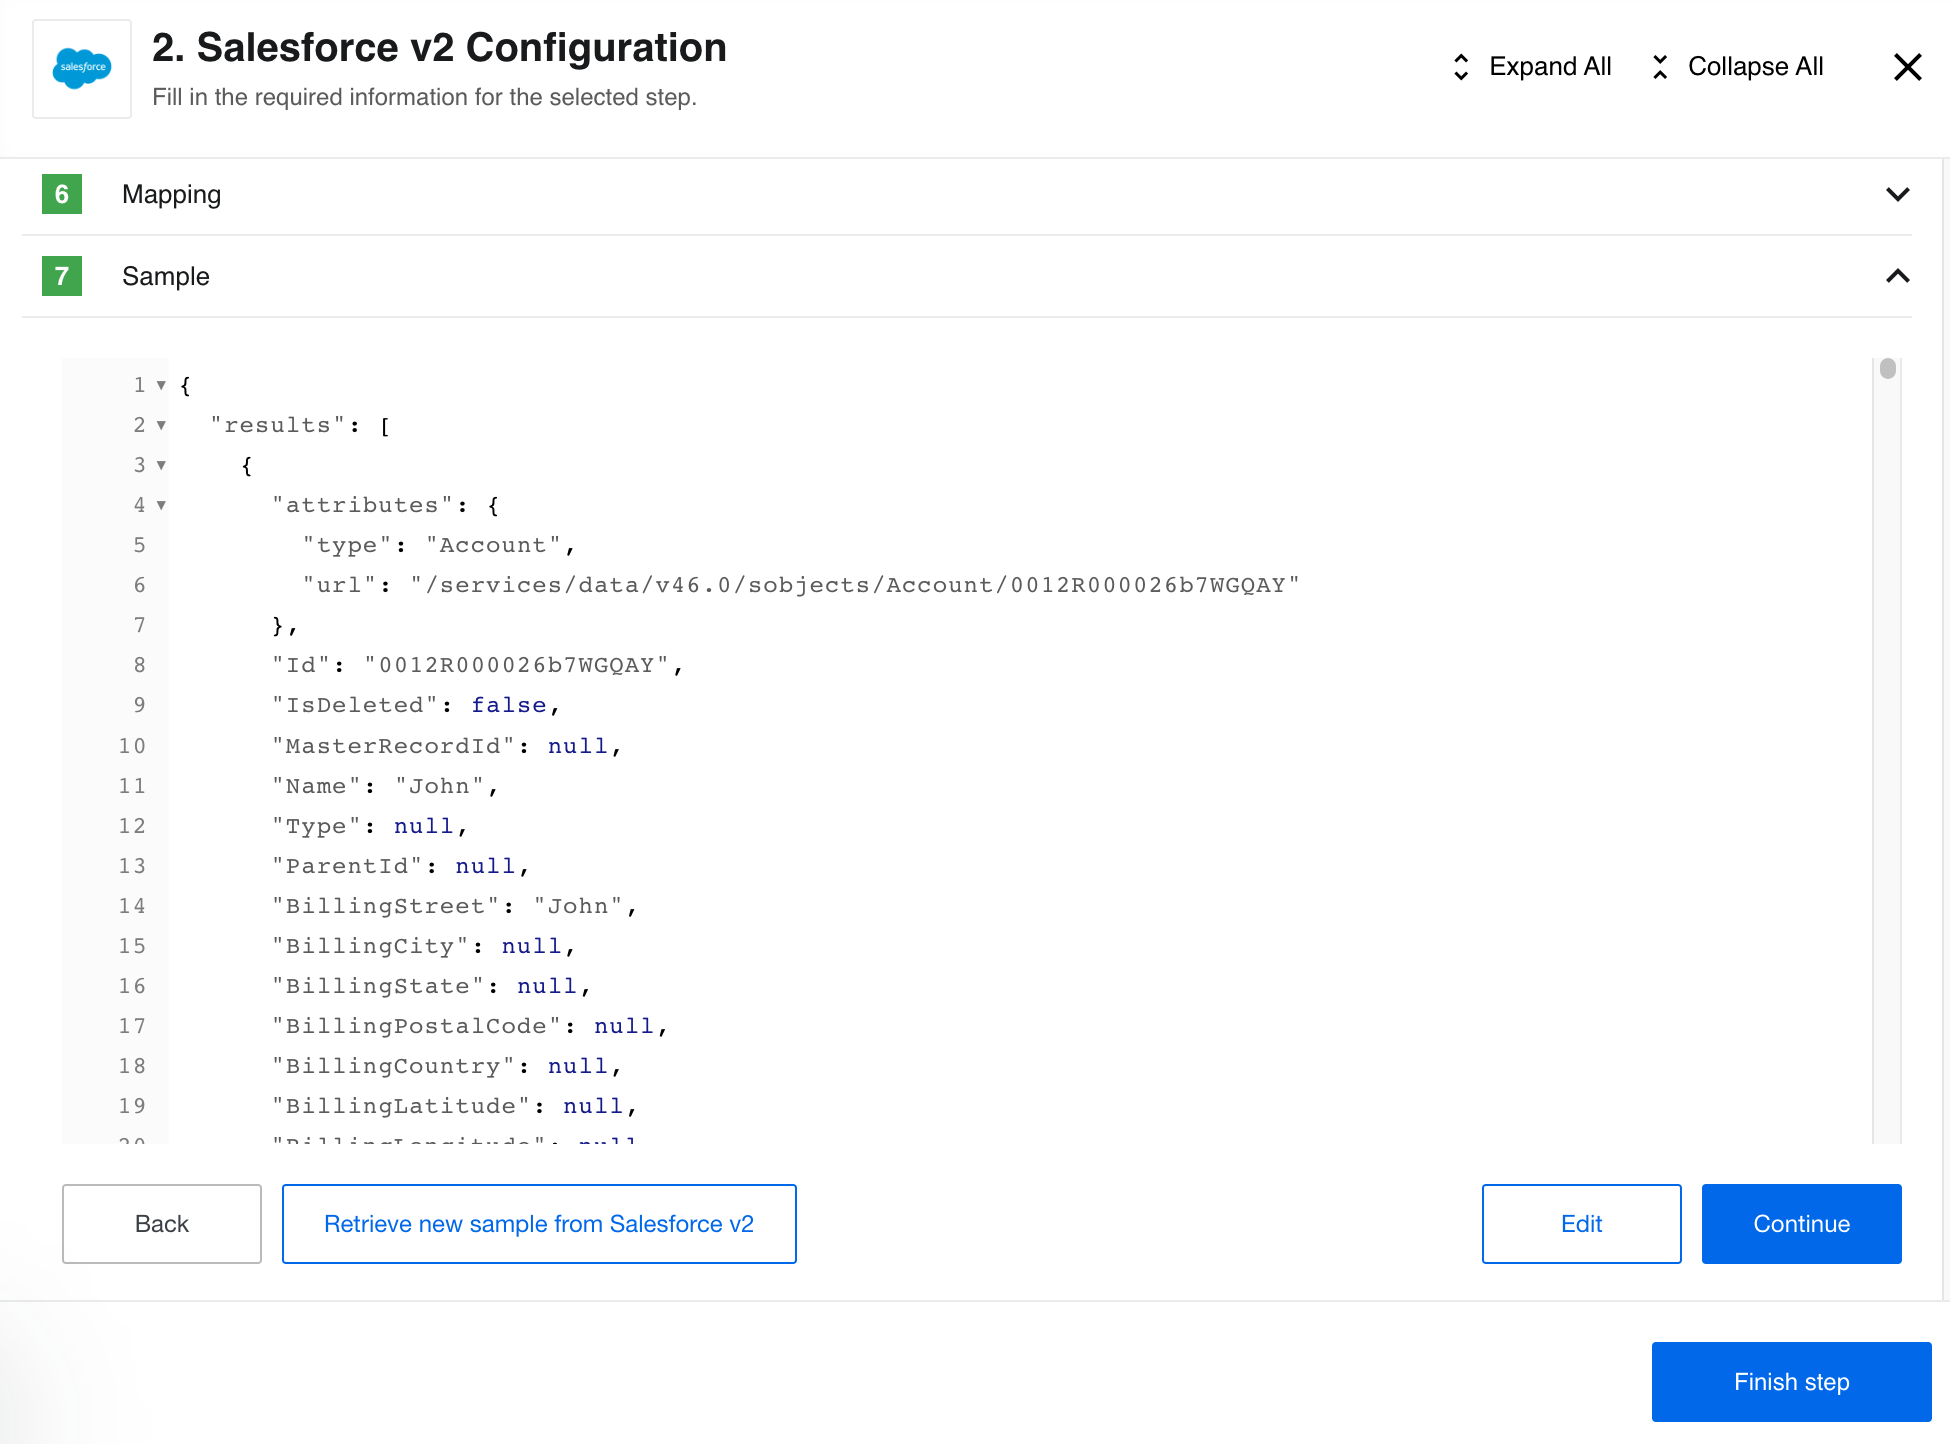Fold the attributes object at line 4
The image size is (1950, 1444).
click(161, 505)
